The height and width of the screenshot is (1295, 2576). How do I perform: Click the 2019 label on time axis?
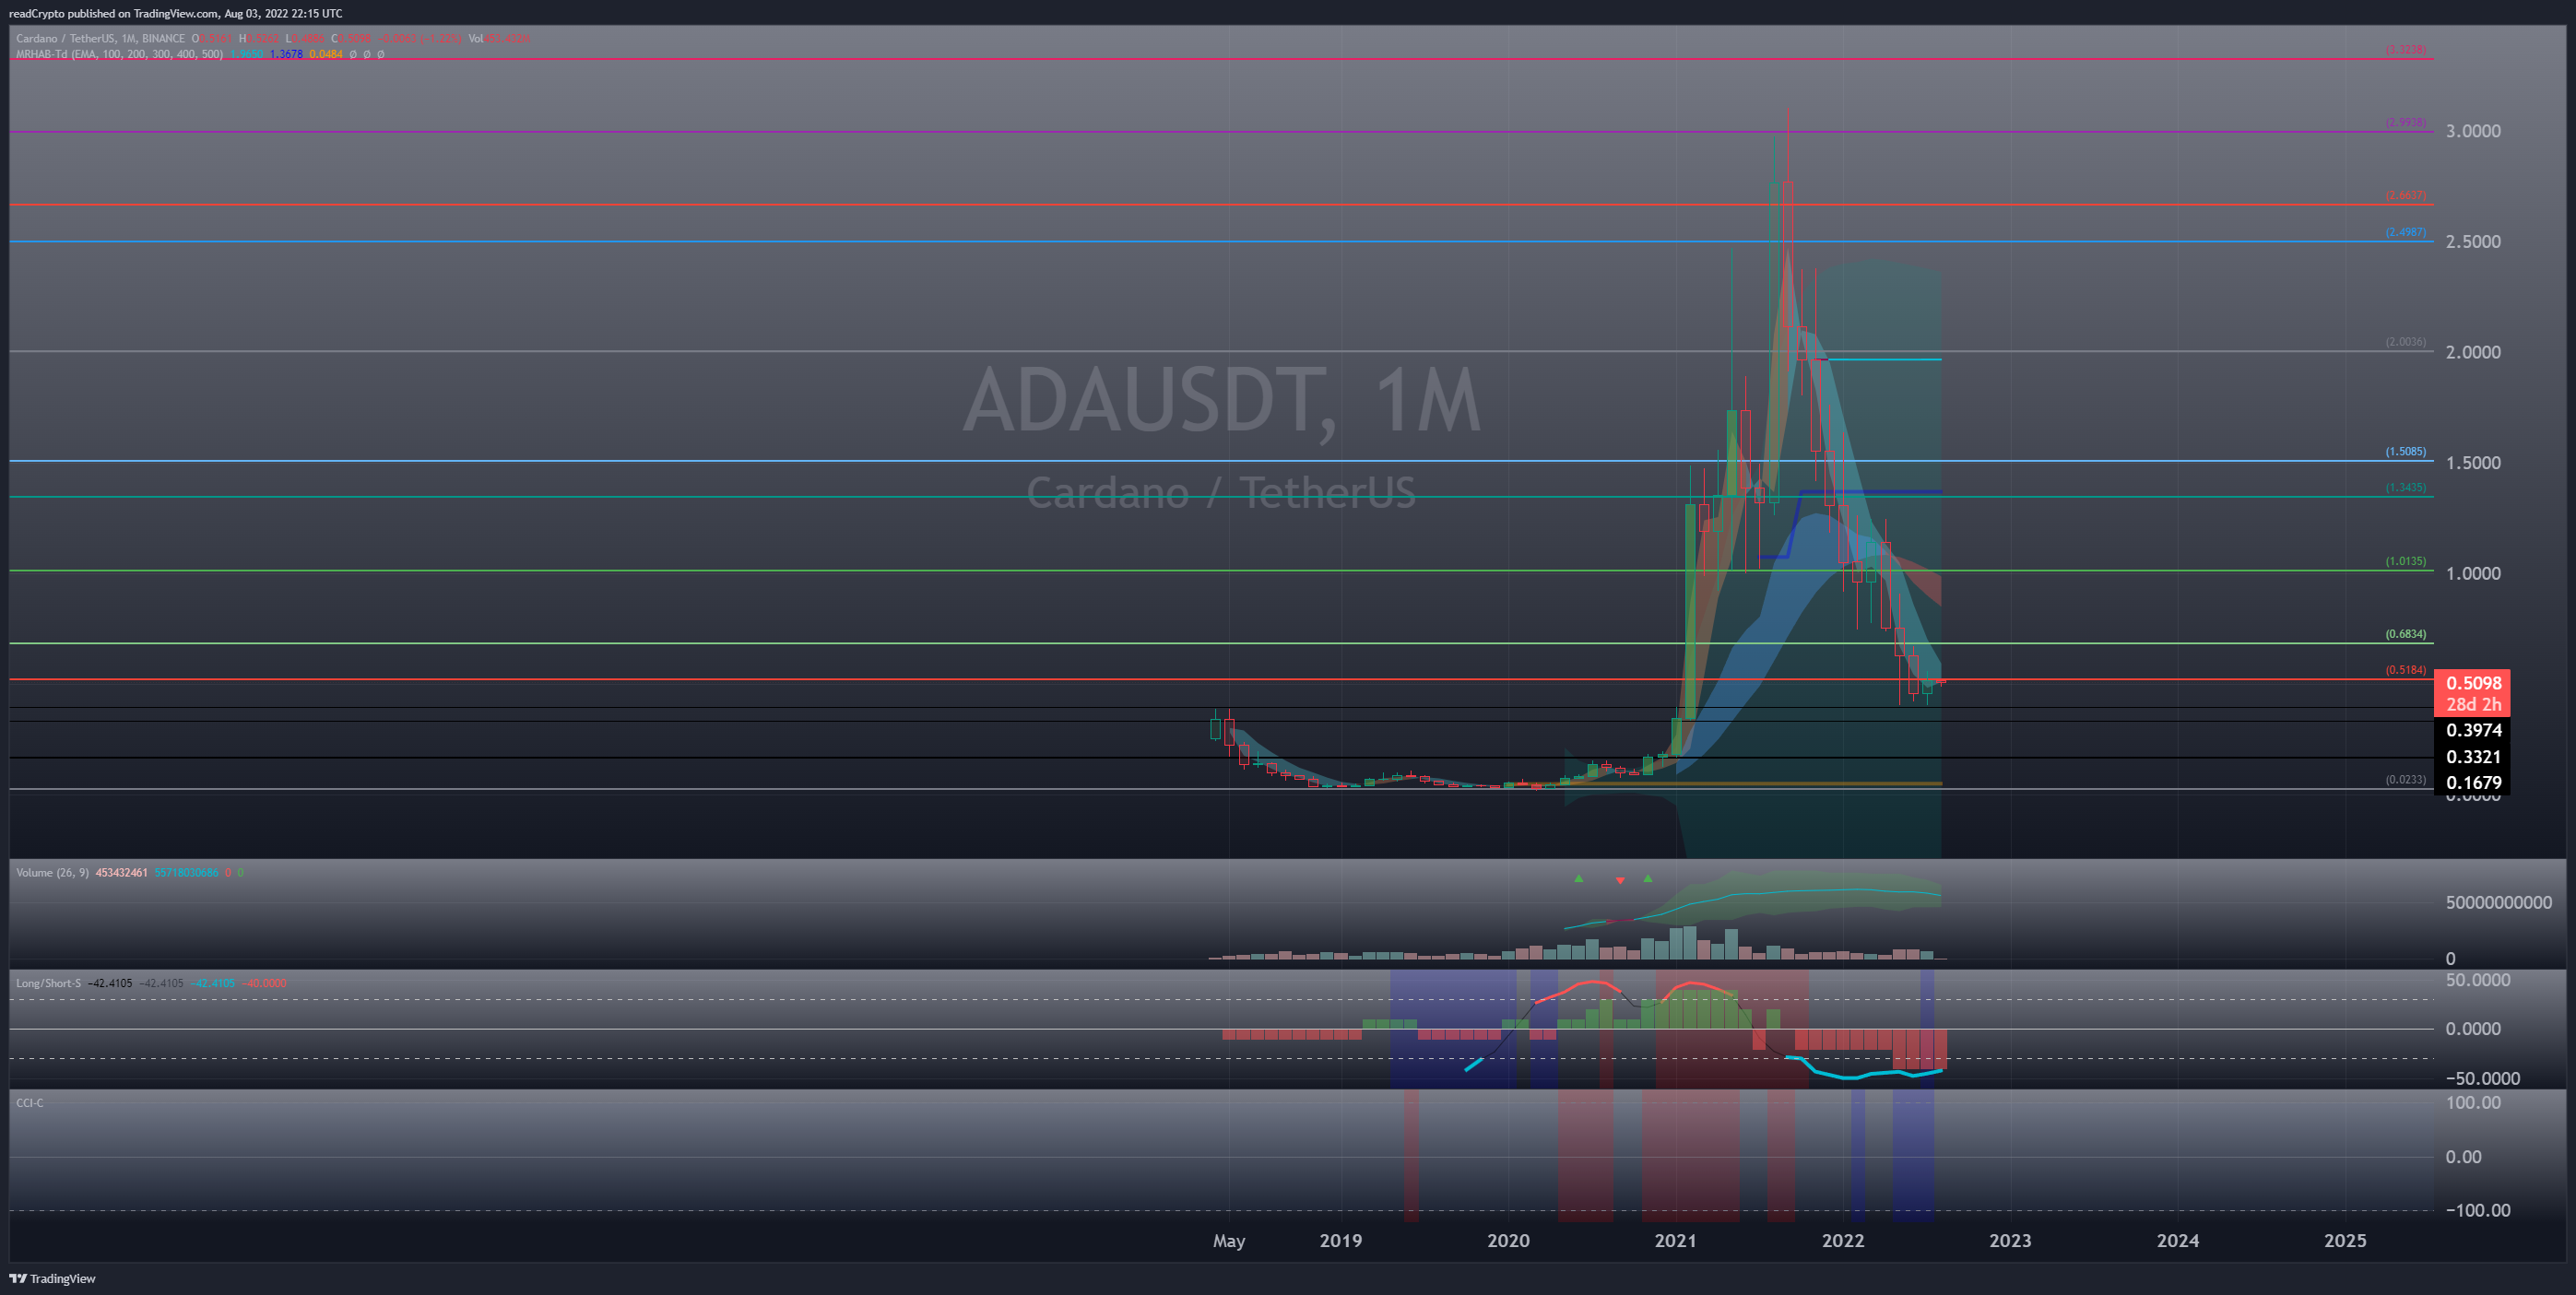(x=1340, y=1241)
